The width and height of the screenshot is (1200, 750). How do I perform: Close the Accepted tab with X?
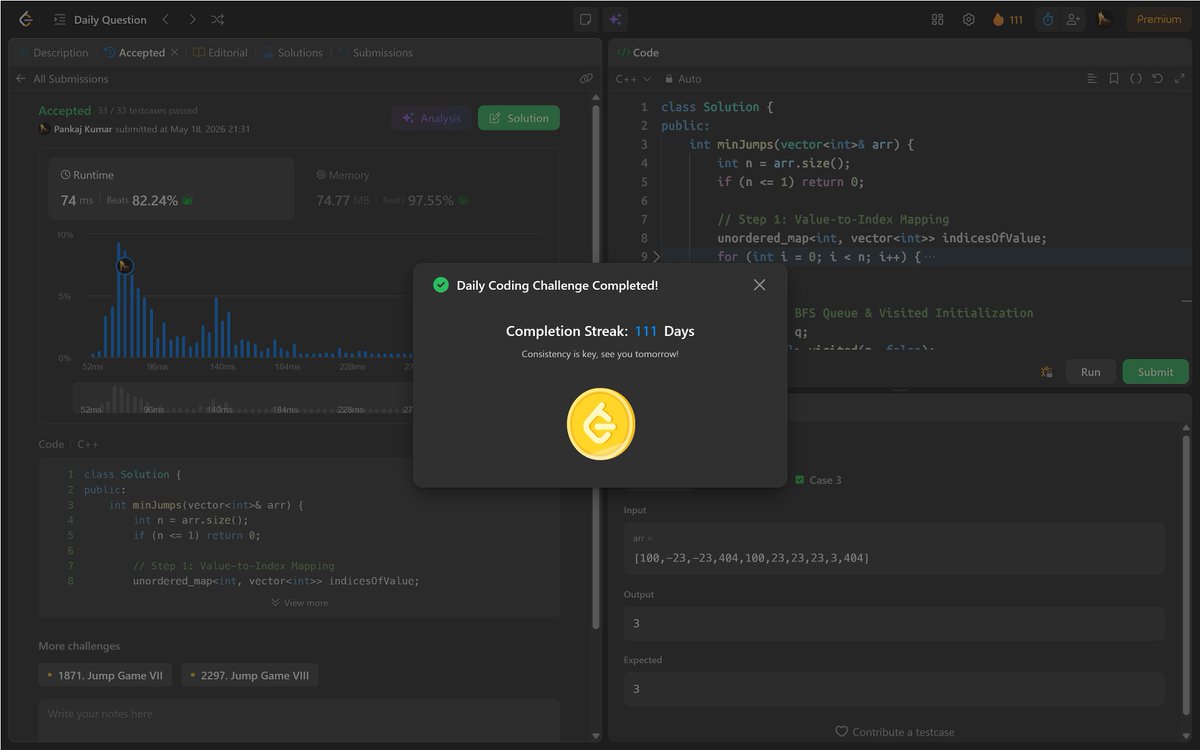click(175, 52)
